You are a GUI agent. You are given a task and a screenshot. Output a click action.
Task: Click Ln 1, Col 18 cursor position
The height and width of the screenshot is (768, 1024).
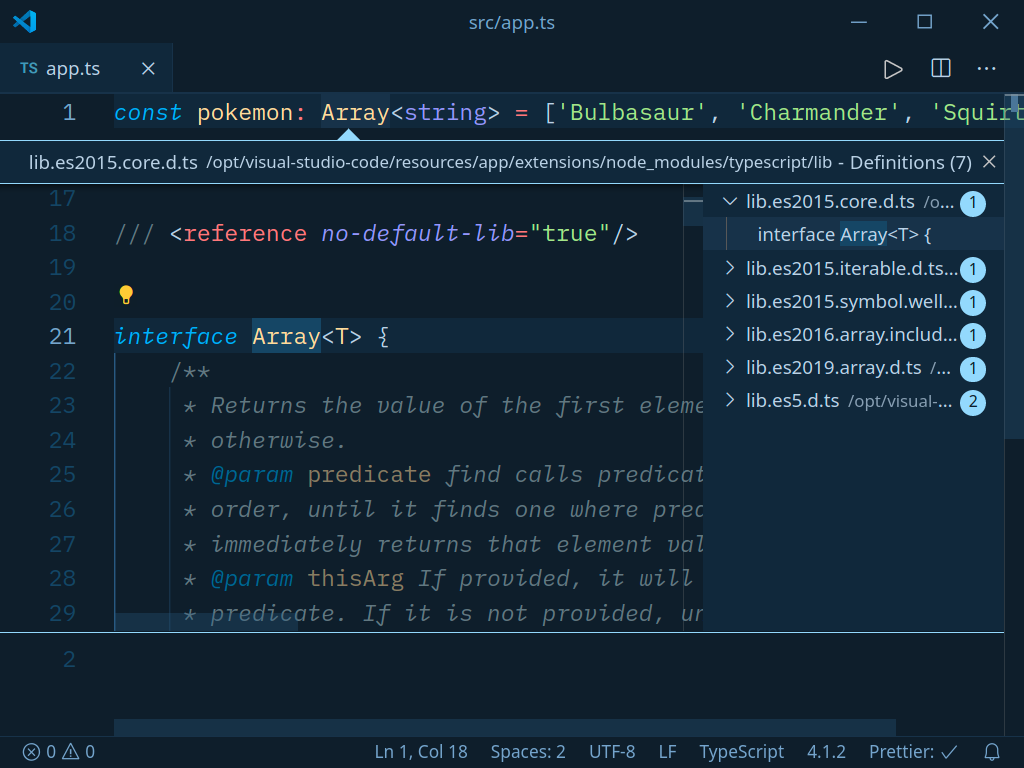point(421,752)
